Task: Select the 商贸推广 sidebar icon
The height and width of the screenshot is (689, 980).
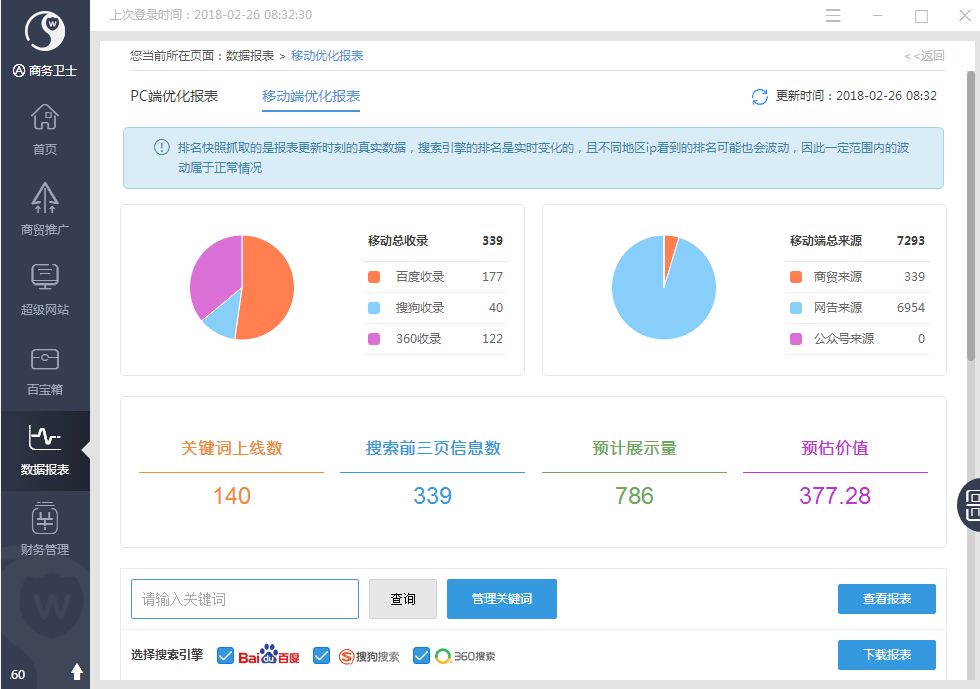Action: 44,206
